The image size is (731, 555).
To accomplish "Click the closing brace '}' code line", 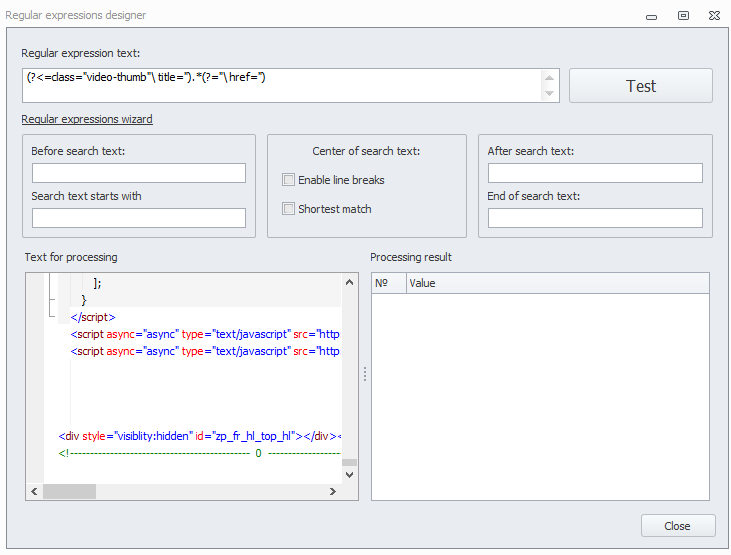I will point(84,300).
